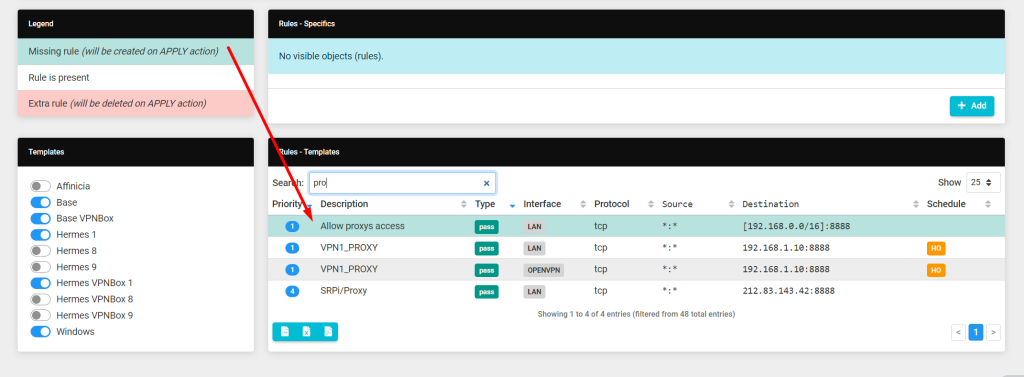Viewport: 1024px width, 377px height.
Task: Click the 'Extra rule' legend entry
Action: tap(135, 103)
